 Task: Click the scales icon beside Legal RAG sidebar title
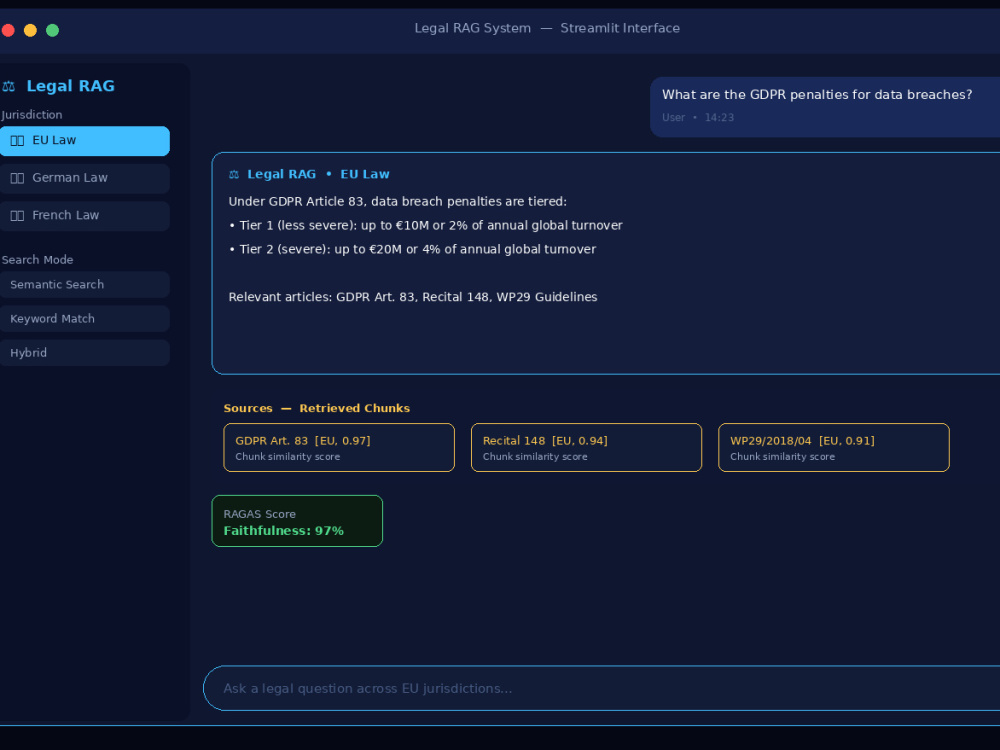pos(8,86)
